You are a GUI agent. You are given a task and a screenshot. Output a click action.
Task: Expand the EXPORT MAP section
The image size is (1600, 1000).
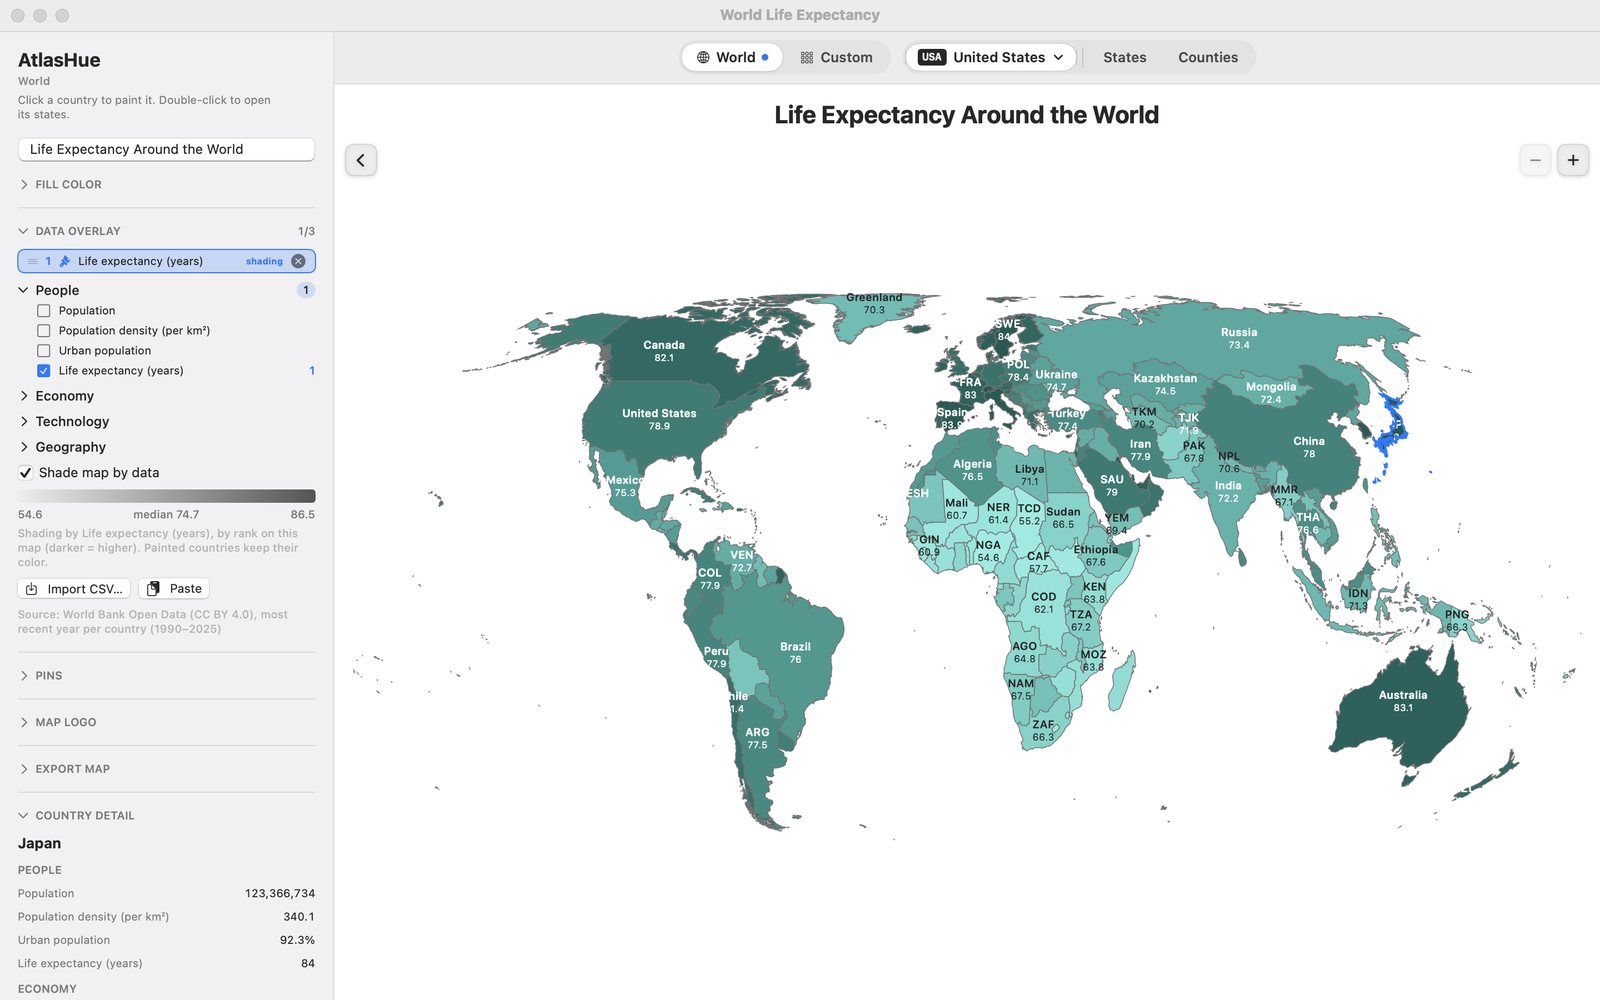(x=64, y=769)
